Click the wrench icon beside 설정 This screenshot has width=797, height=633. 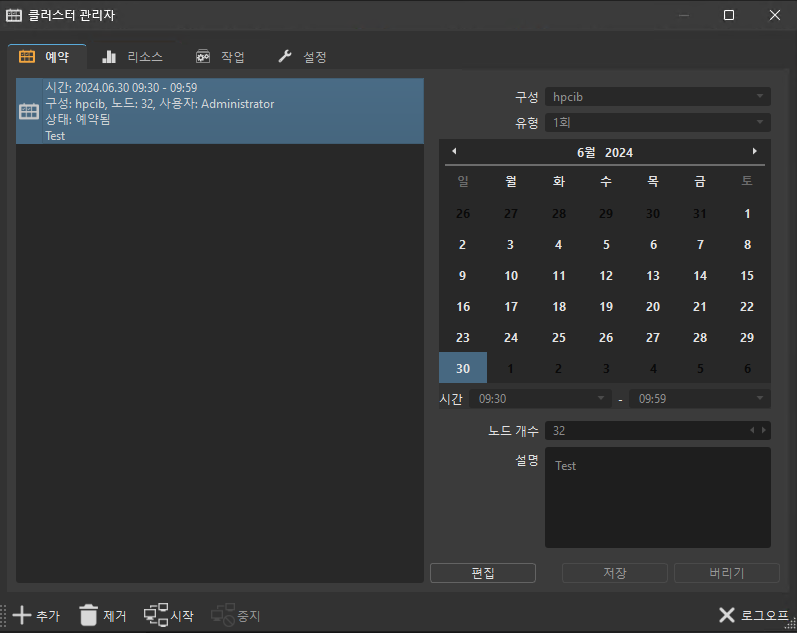[x=285, y=56]
